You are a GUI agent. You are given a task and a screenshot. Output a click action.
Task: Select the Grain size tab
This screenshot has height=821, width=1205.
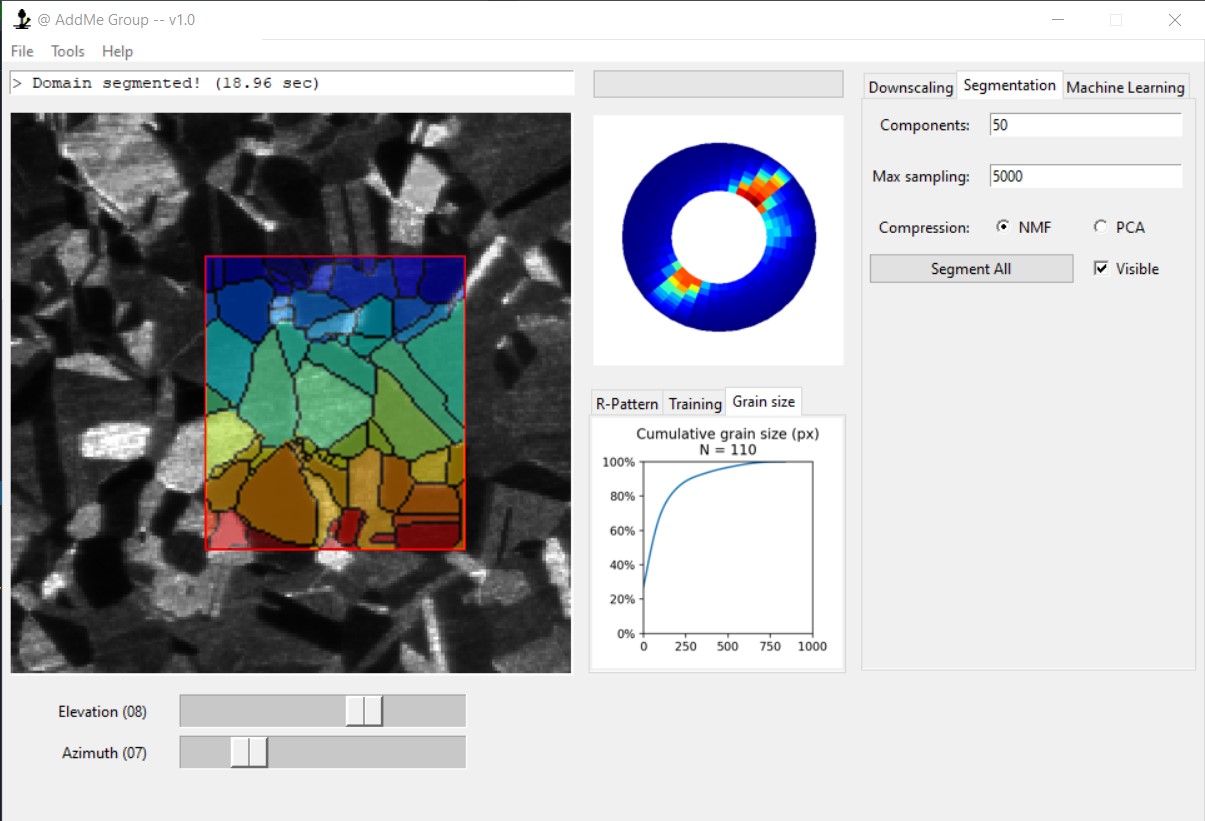[x=764, y=401]
